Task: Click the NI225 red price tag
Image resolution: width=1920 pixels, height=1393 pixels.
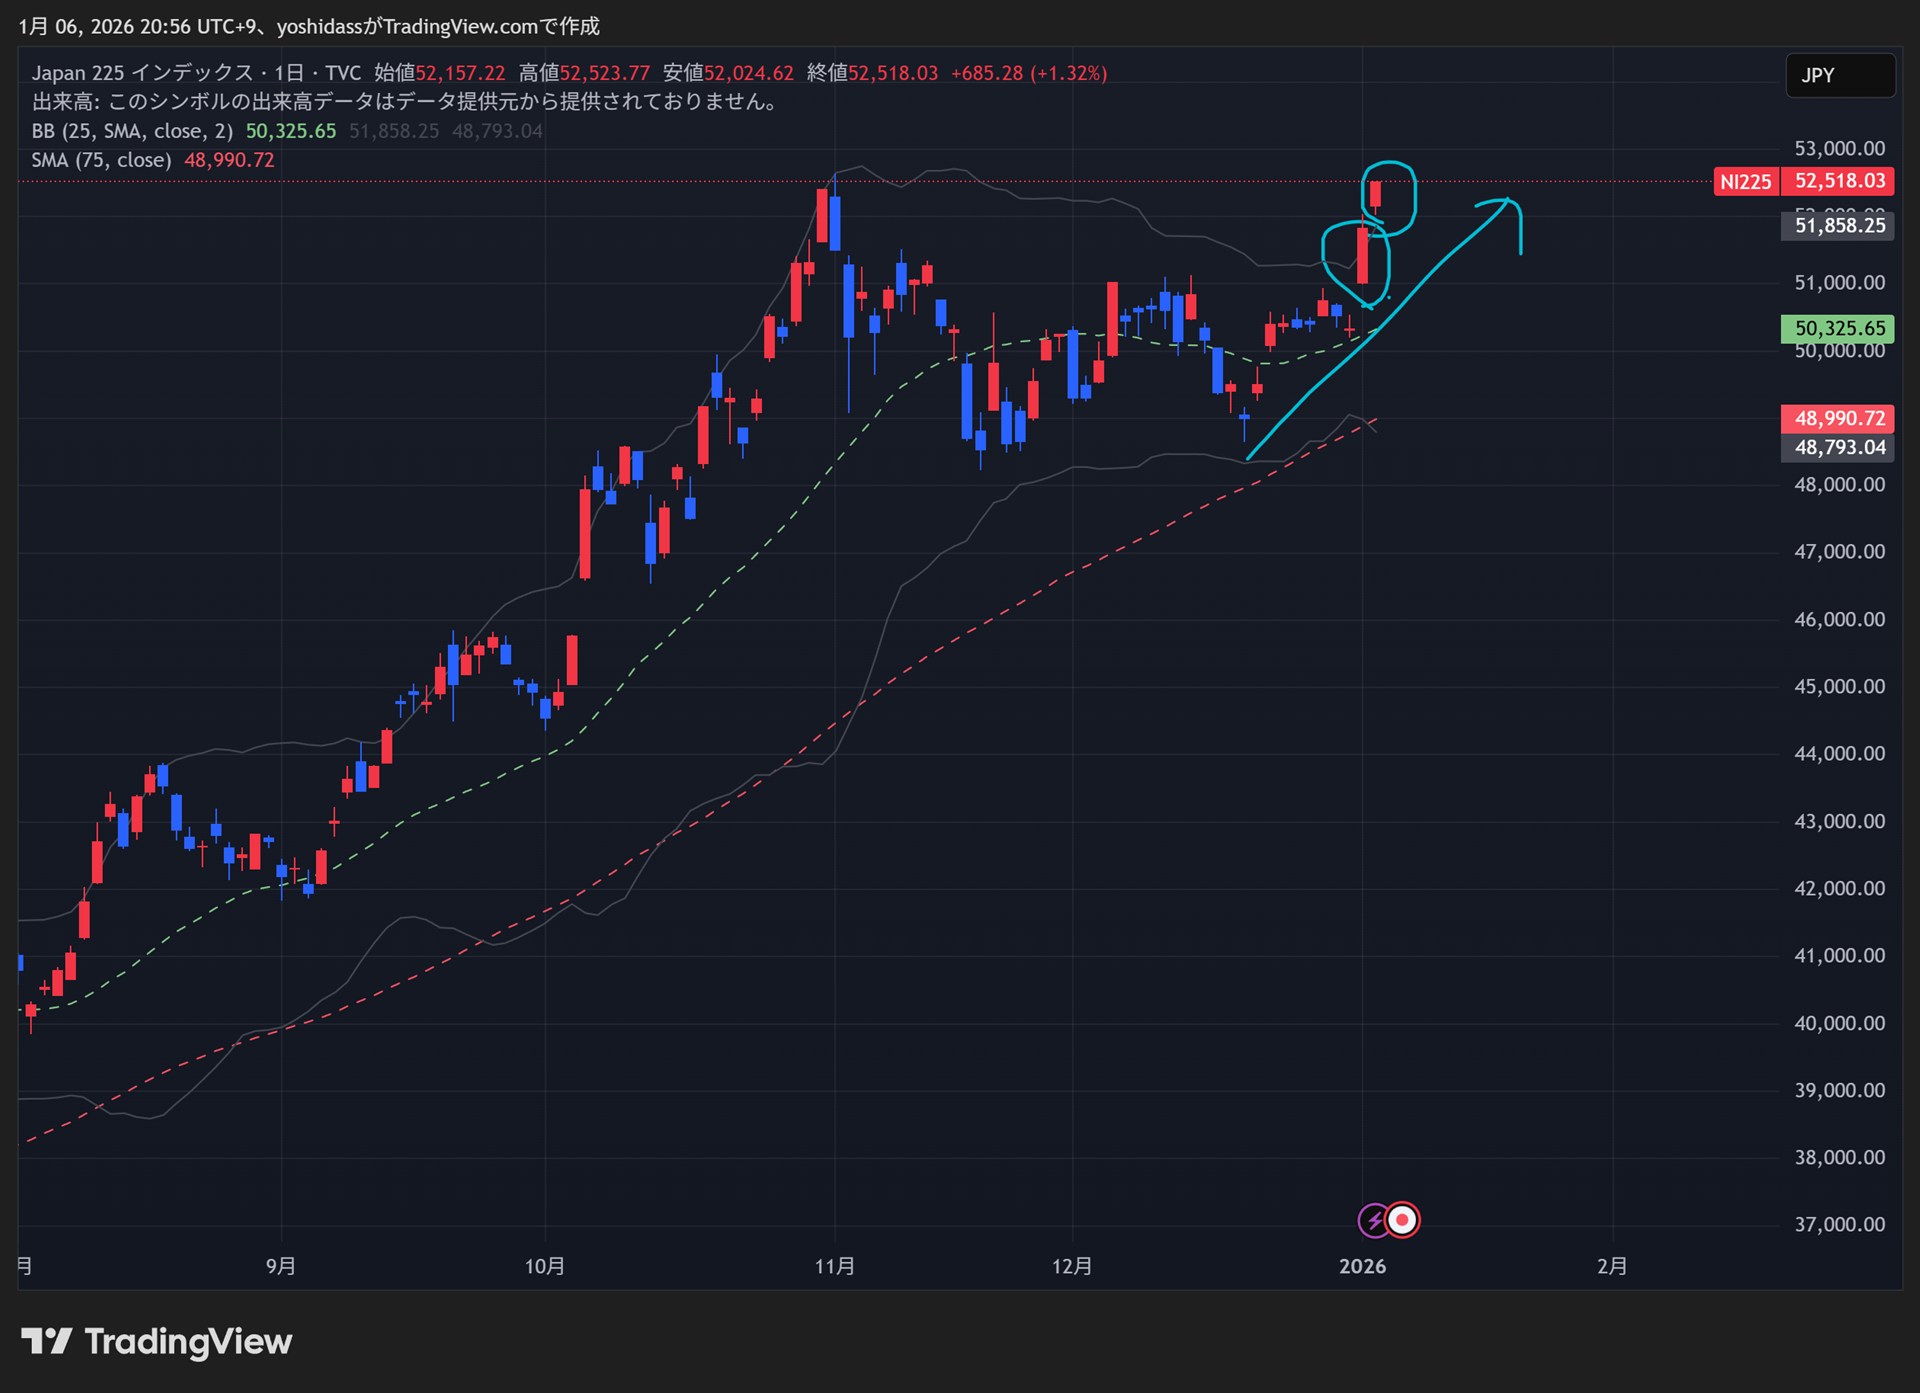Action: pyautogui.click(x=1745, y=182)
